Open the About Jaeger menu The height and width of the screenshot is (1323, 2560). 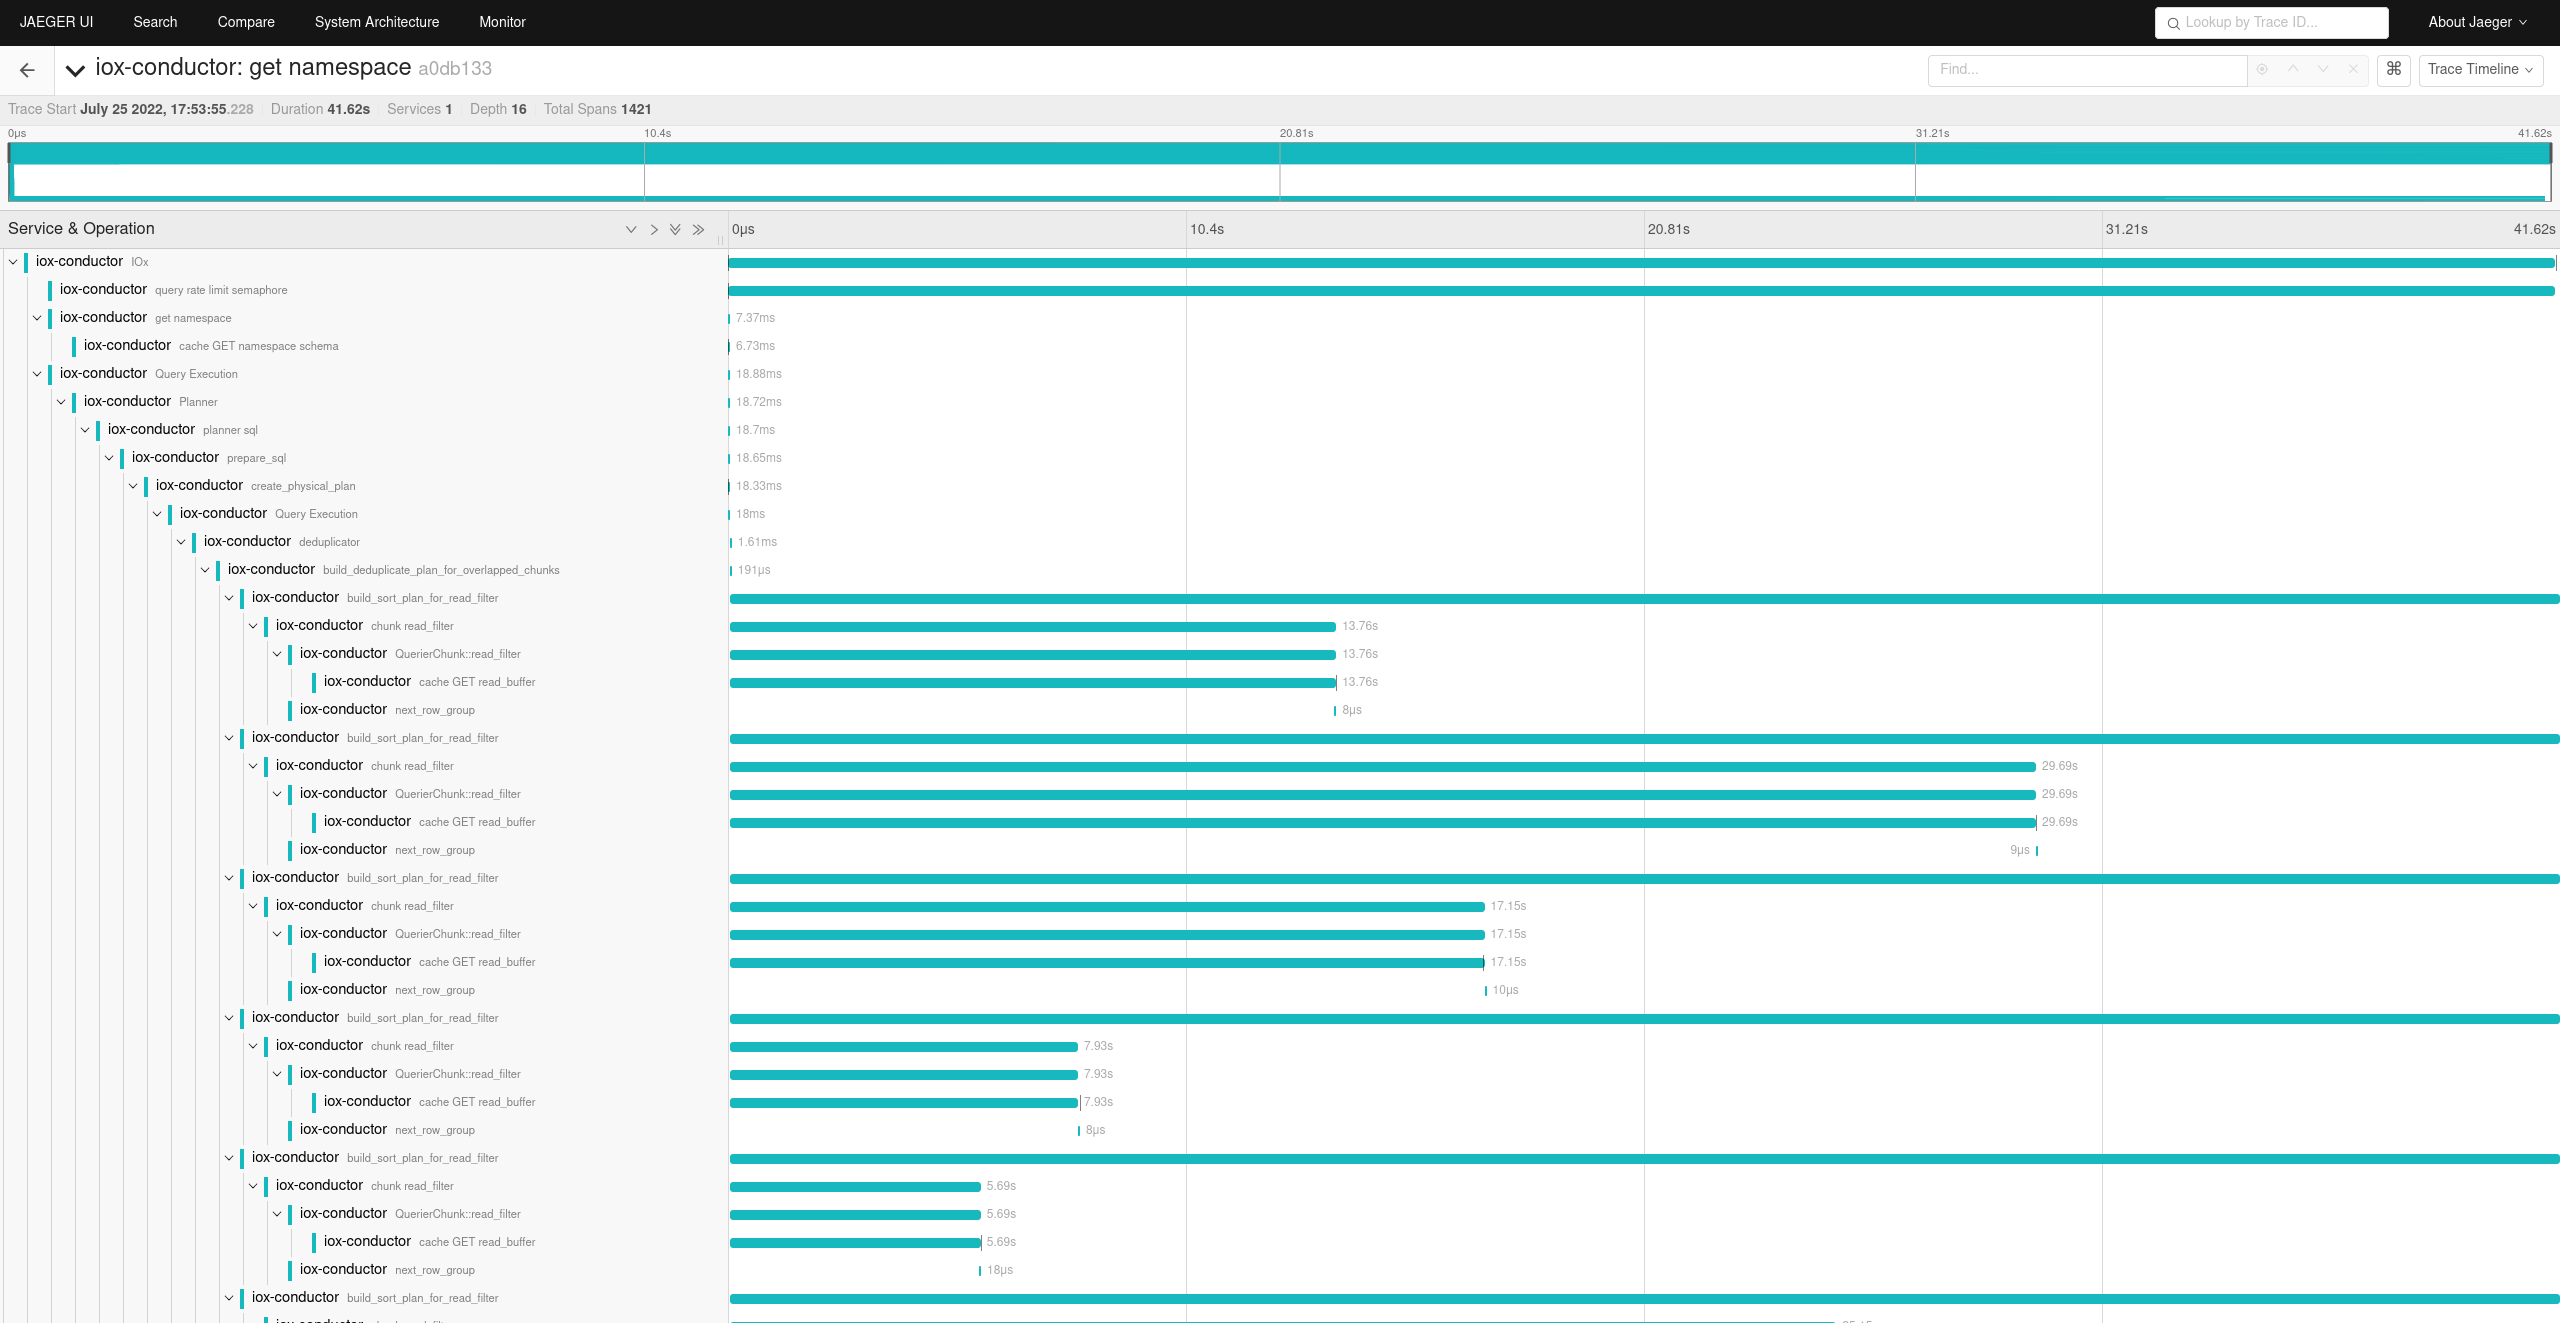point(2478,22)
